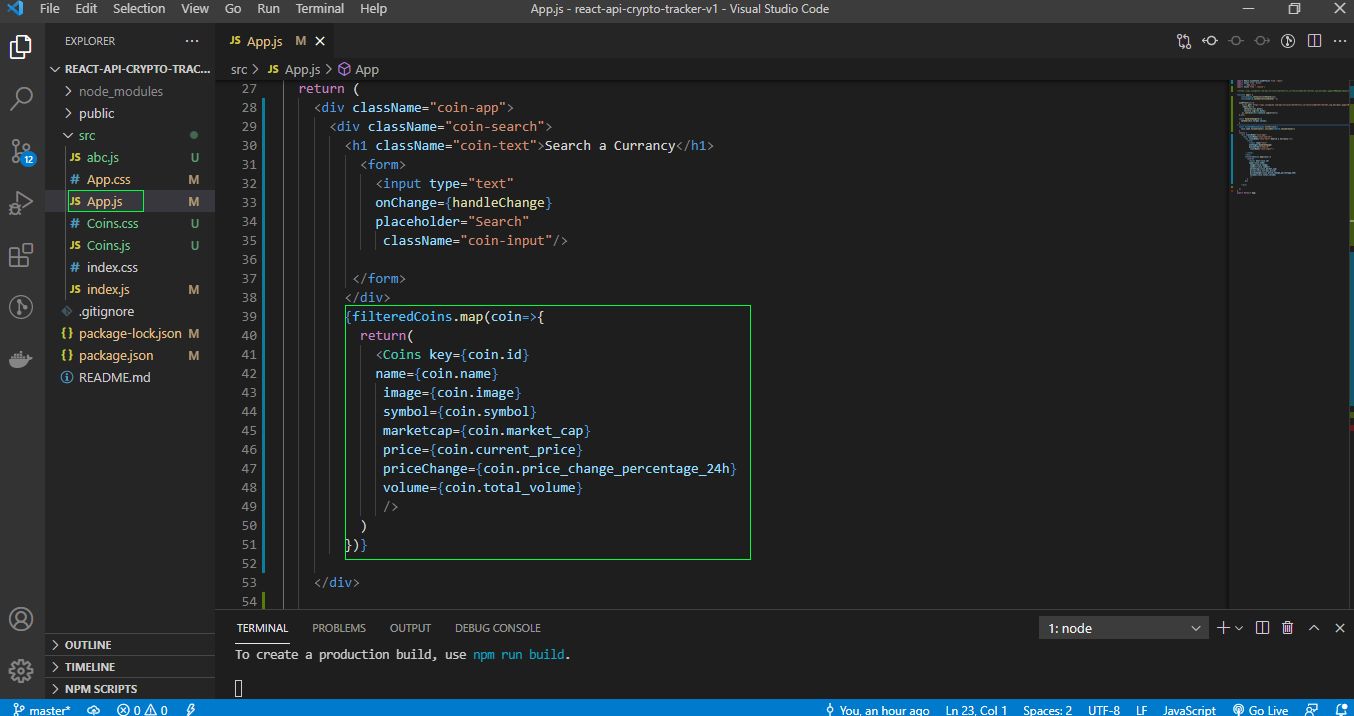1354x716 pixels.
Task: Click Go Live in status bar
Action: [x=1260, y=709]
